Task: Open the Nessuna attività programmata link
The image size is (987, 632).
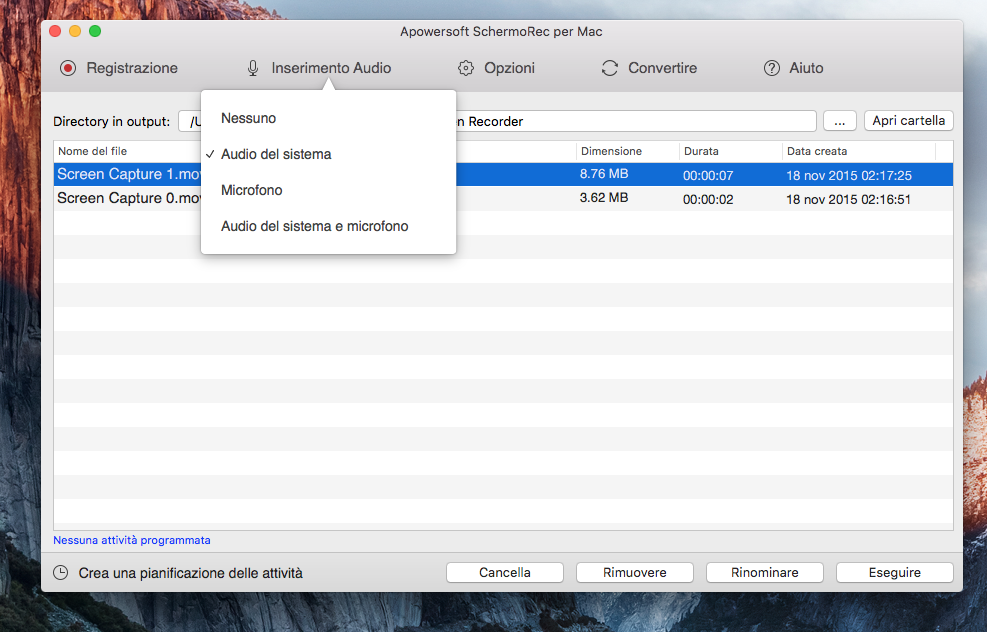Action: (x=132, y=540)
